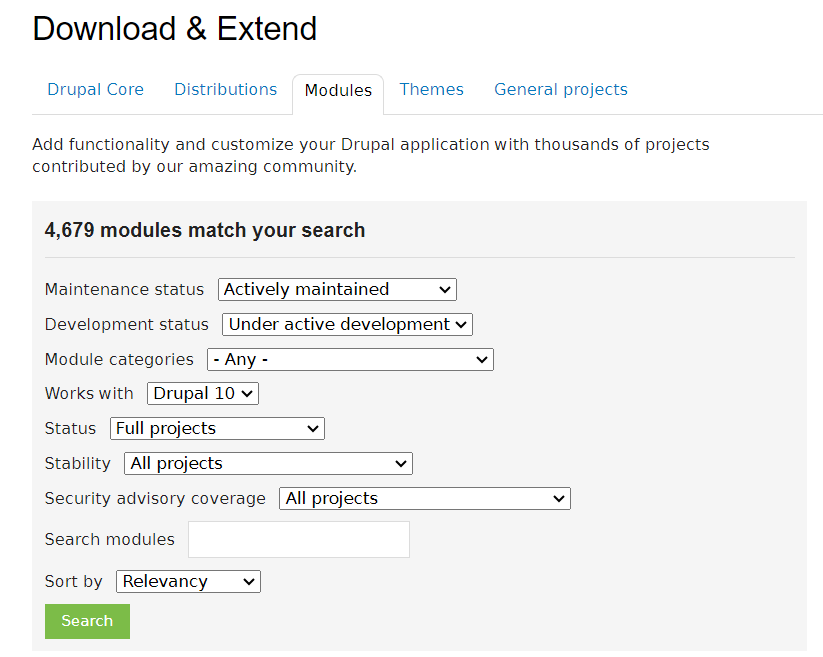Expand the Development status dropdown
Screen dimensions: 823x657
[x=347, y=324]
